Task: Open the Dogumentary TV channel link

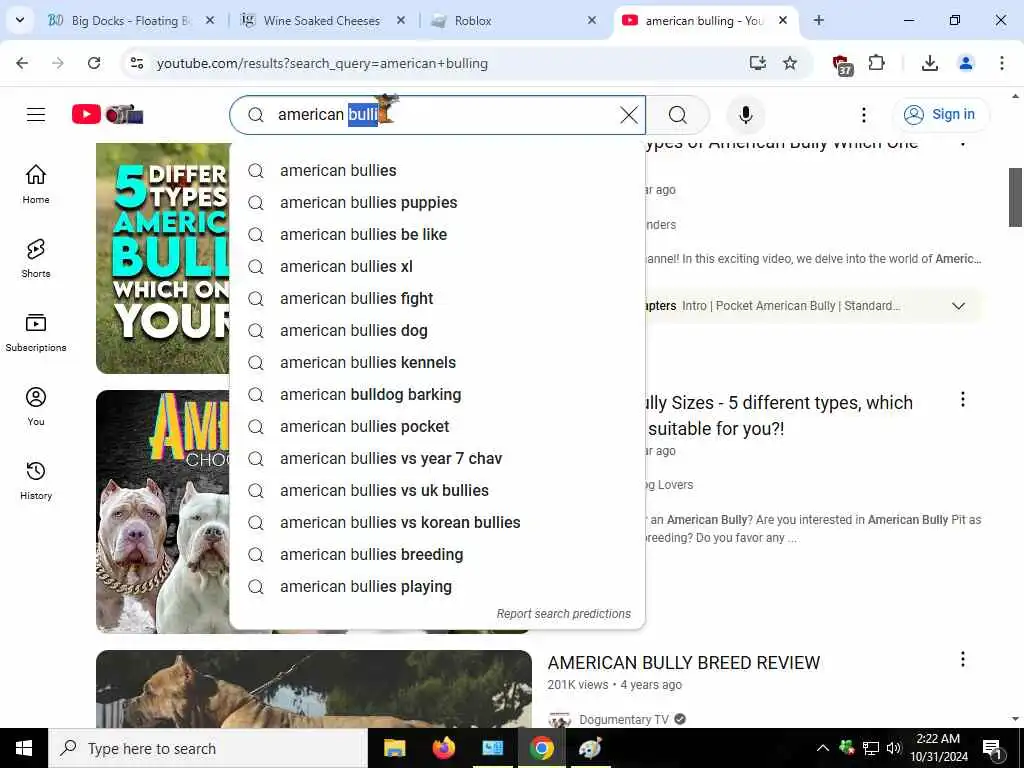Action: 624,719
